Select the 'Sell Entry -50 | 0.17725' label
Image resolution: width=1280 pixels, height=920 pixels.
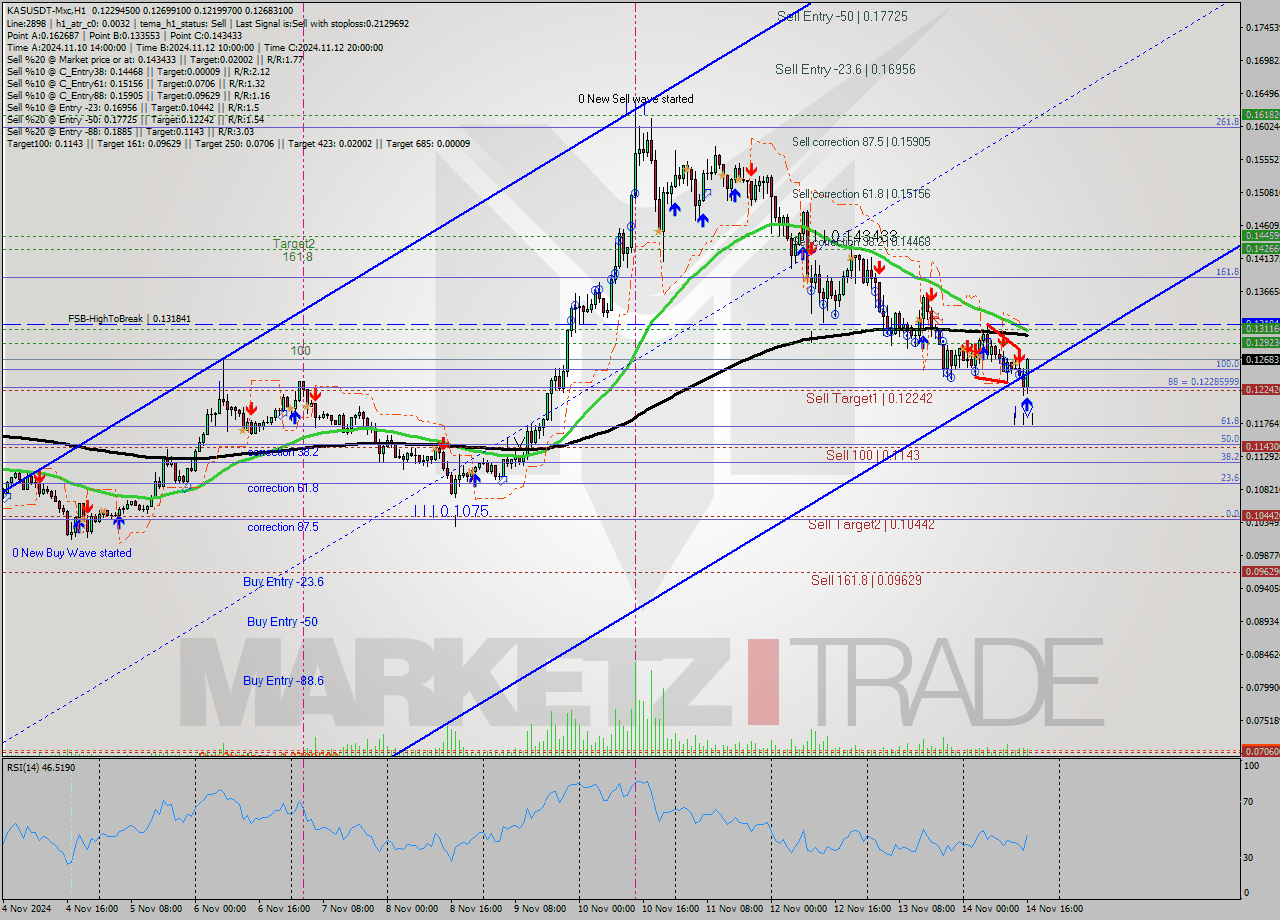pos(842,17)
